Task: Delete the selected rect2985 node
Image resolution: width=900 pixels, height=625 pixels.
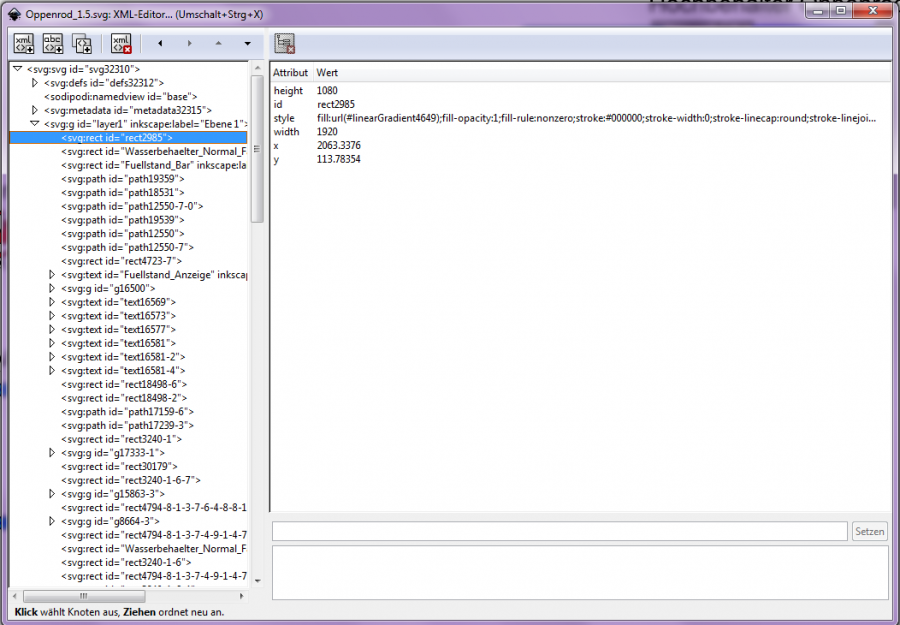Action: click(x=120, y=43)
